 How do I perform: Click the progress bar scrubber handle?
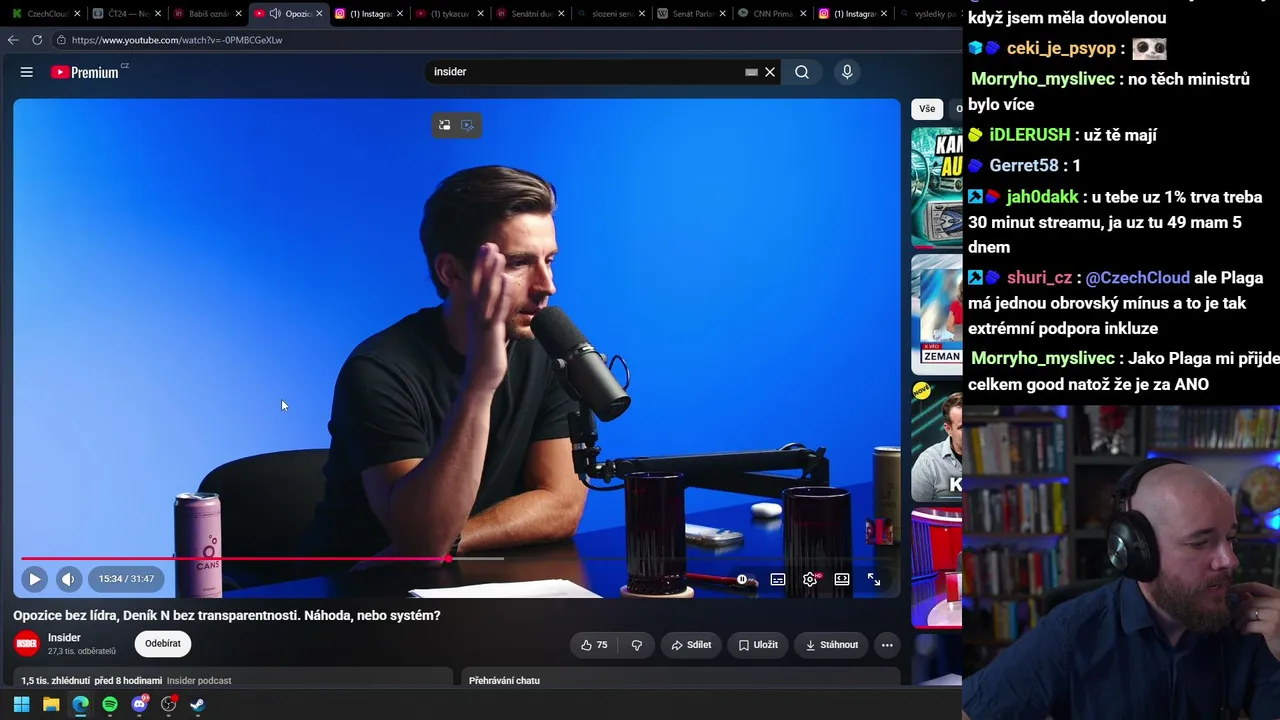tap(446, 559)
